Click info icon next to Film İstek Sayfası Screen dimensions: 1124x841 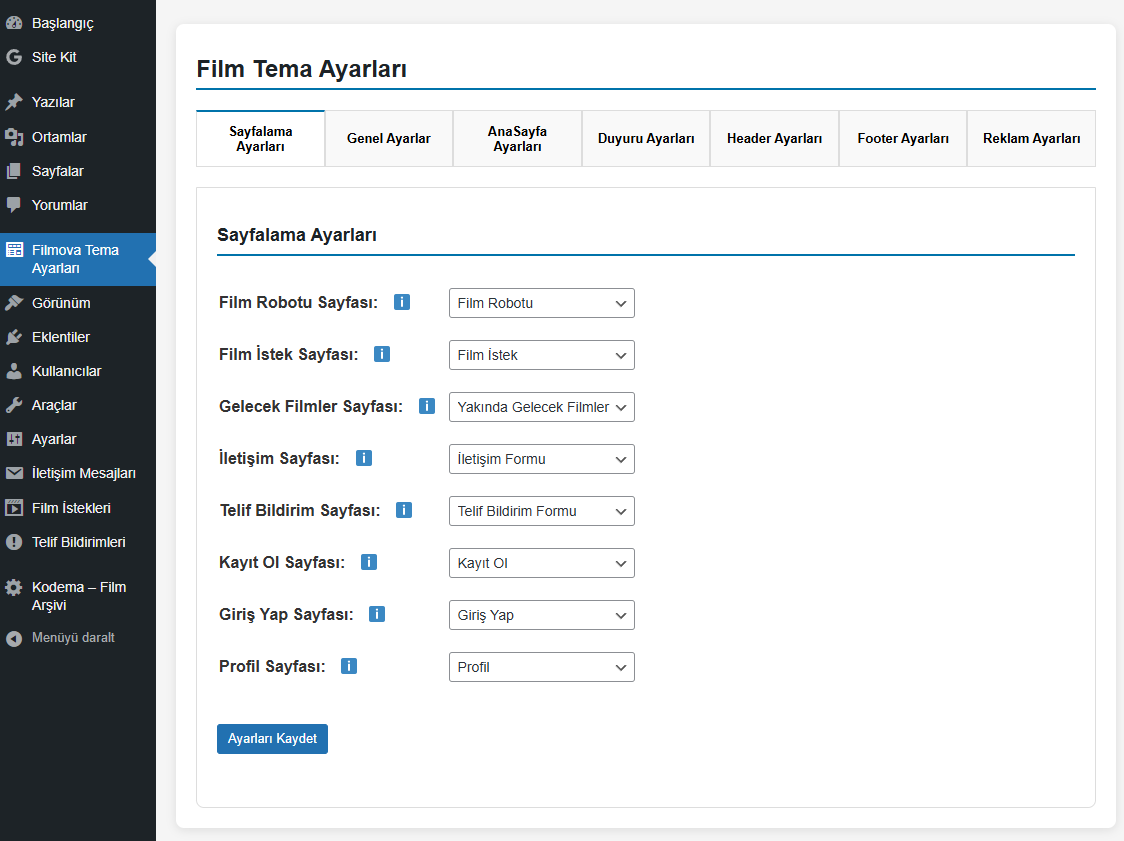pos(382,354)
